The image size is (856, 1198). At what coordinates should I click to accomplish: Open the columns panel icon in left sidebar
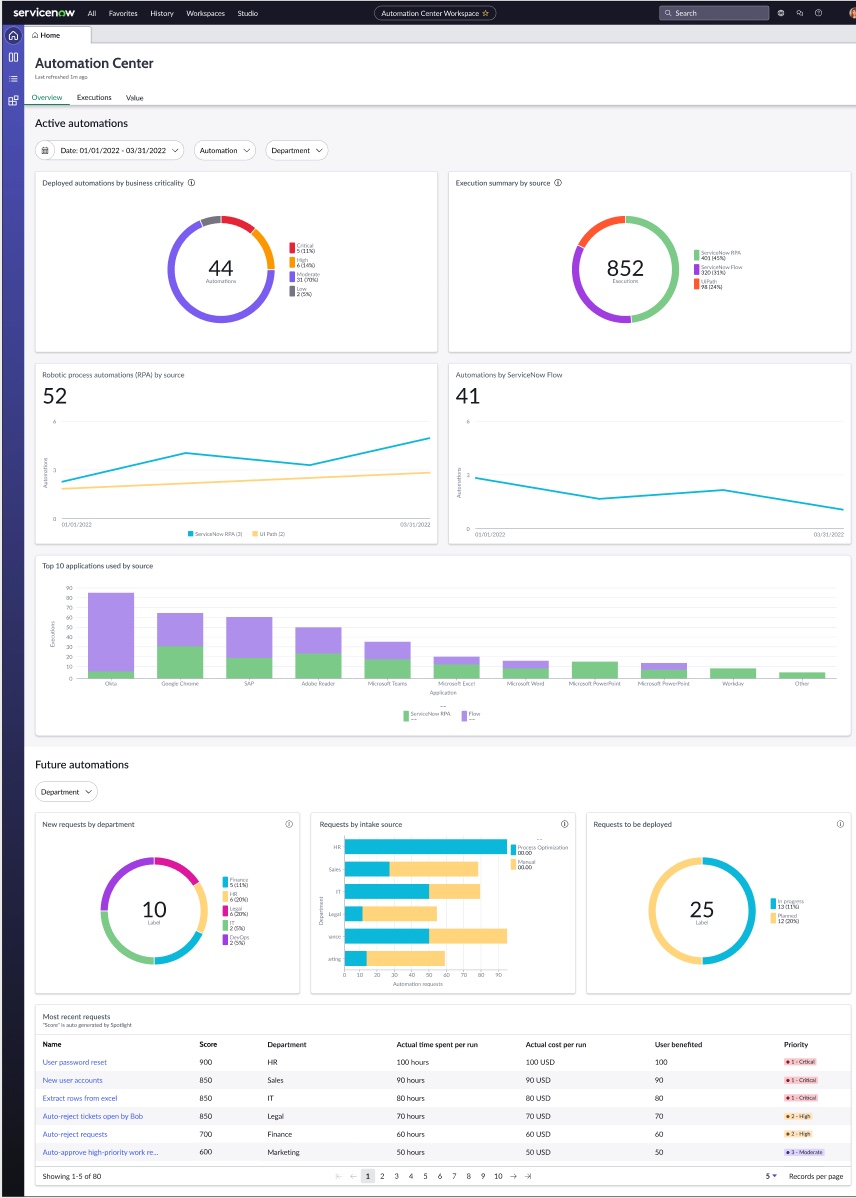coord(13,57)
